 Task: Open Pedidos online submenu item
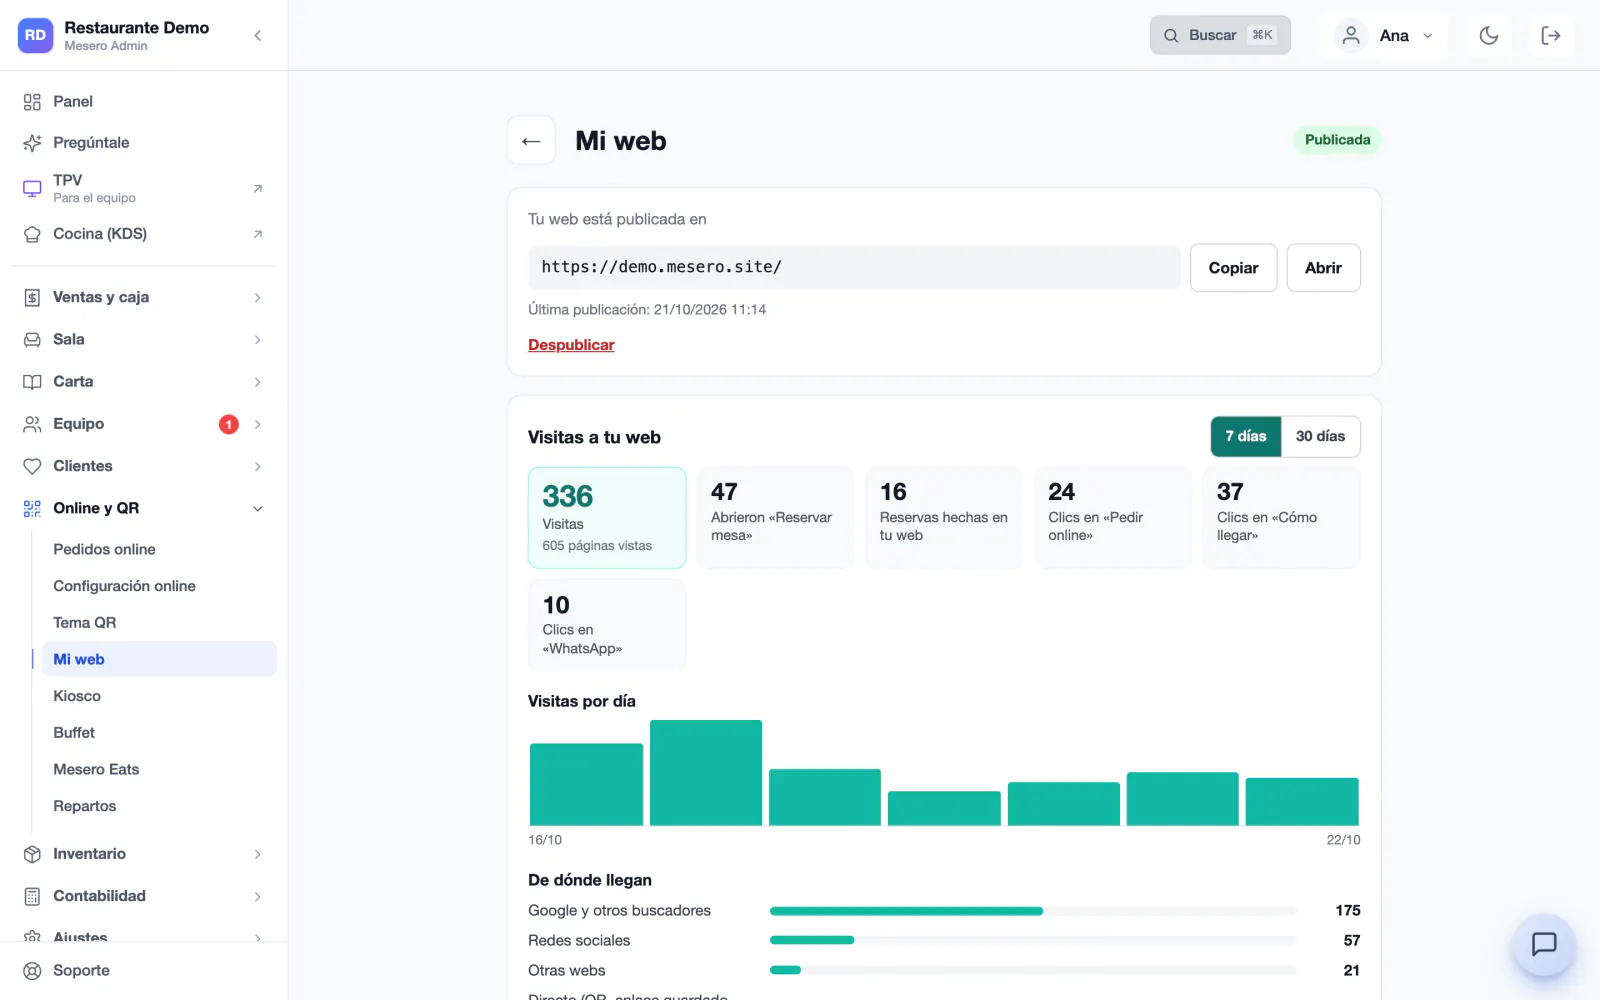[158, 549]
